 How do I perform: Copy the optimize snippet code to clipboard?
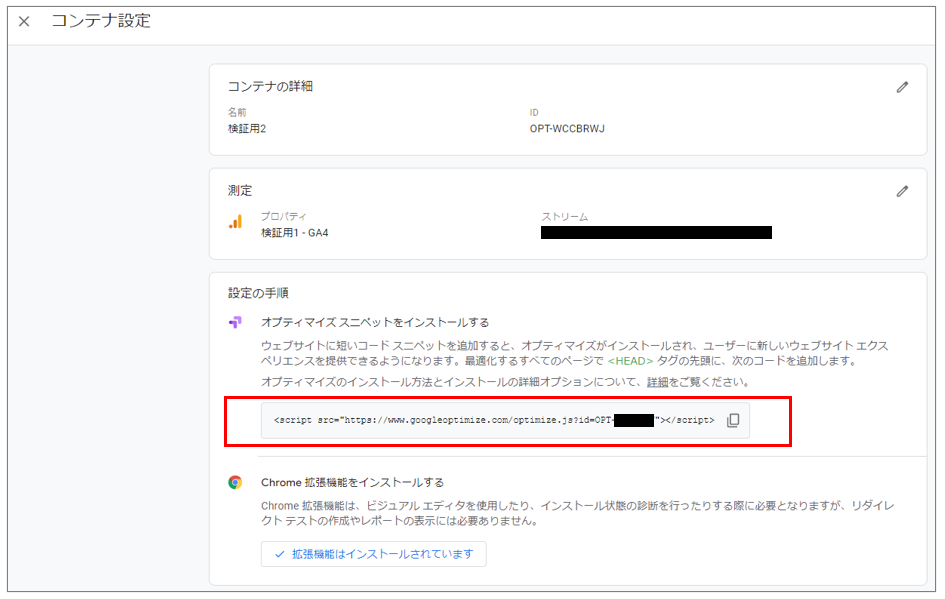(x=733, y=420)
